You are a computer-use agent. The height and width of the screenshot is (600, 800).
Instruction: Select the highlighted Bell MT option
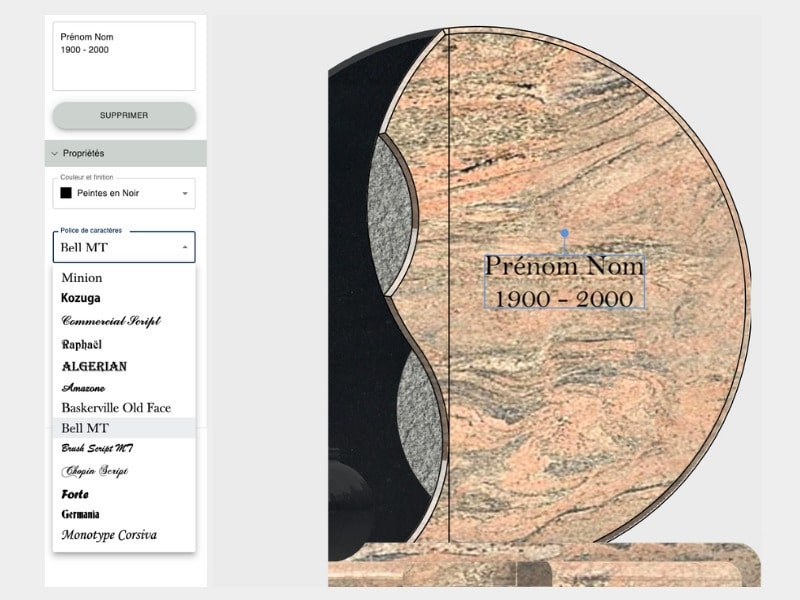pyautogui.click(x=124, y=428)
